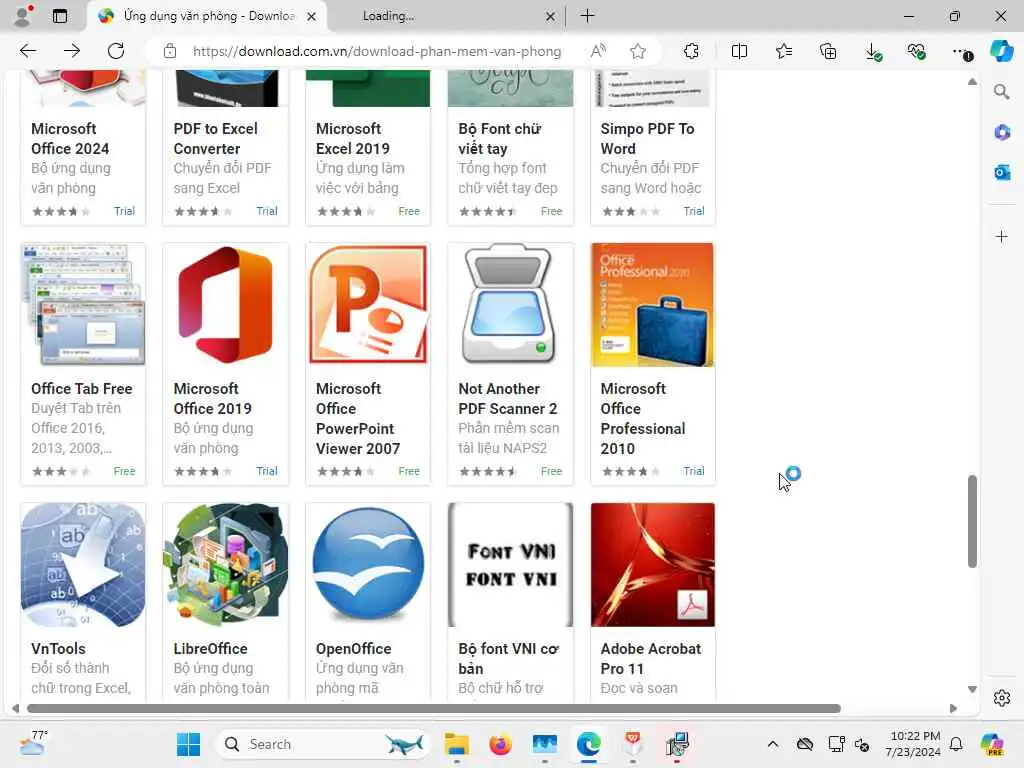Click the scroll right arrow
This screenshot has height=768, width=1024.
[953, 709]
